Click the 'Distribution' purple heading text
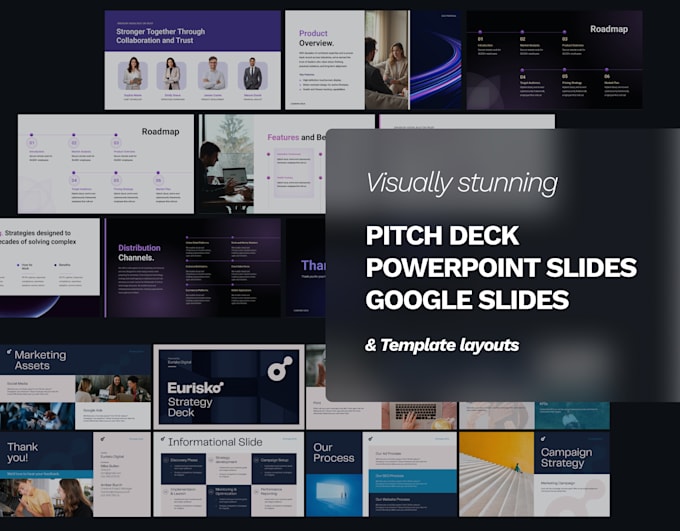680x531 pixels. (139, 248)
